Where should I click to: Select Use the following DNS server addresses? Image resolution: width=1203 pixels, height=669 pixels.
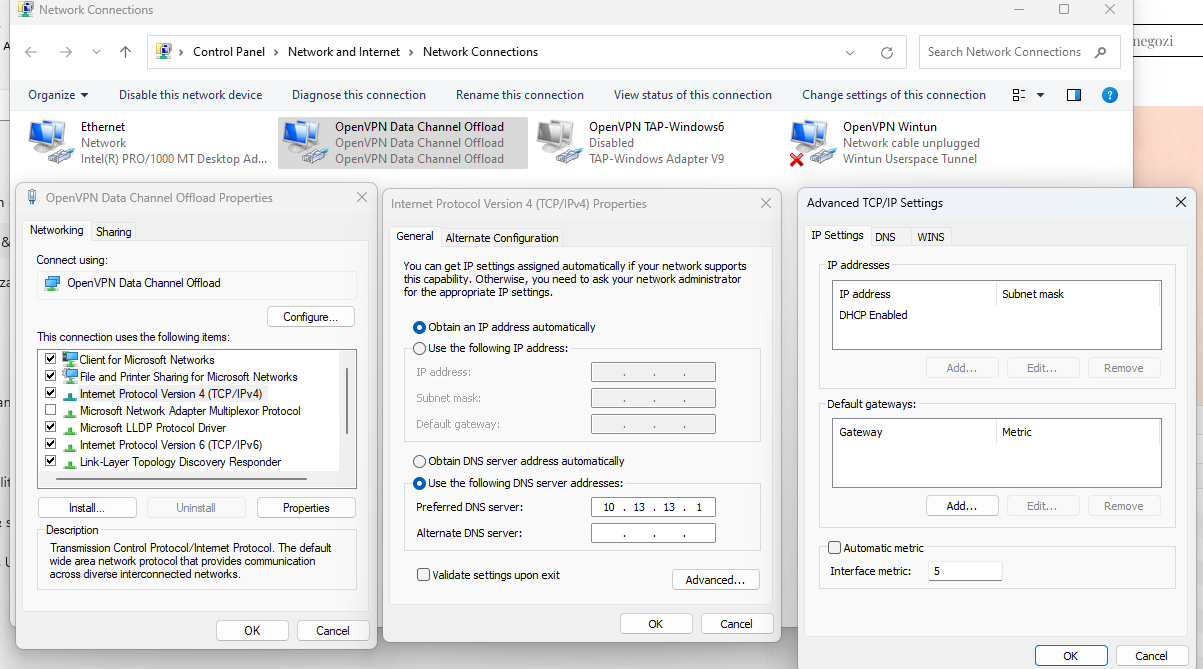tap(419, 483)
